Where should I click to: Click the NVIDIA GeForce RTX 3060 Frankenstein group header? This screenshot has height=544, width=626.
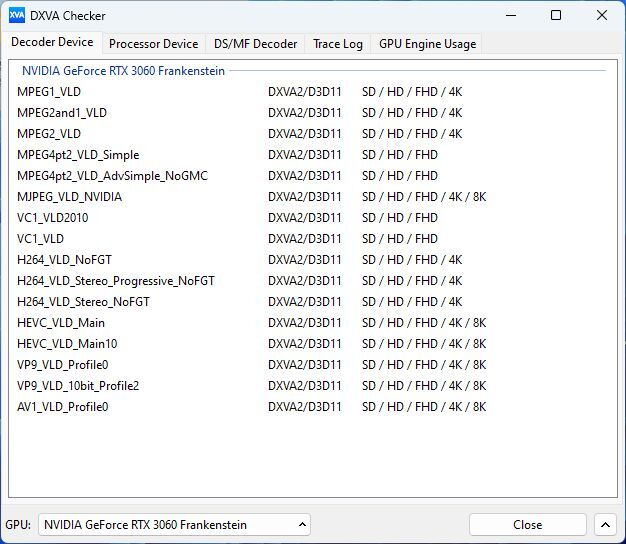coord(123,71)
